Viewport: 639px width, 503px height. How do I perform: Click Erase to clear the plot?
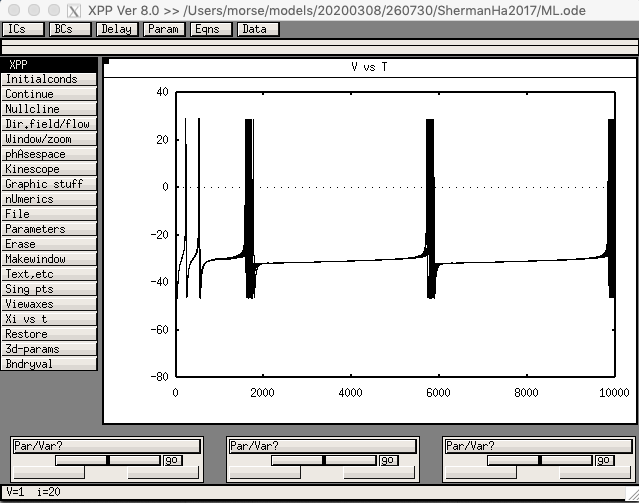(x=49, y=244)
